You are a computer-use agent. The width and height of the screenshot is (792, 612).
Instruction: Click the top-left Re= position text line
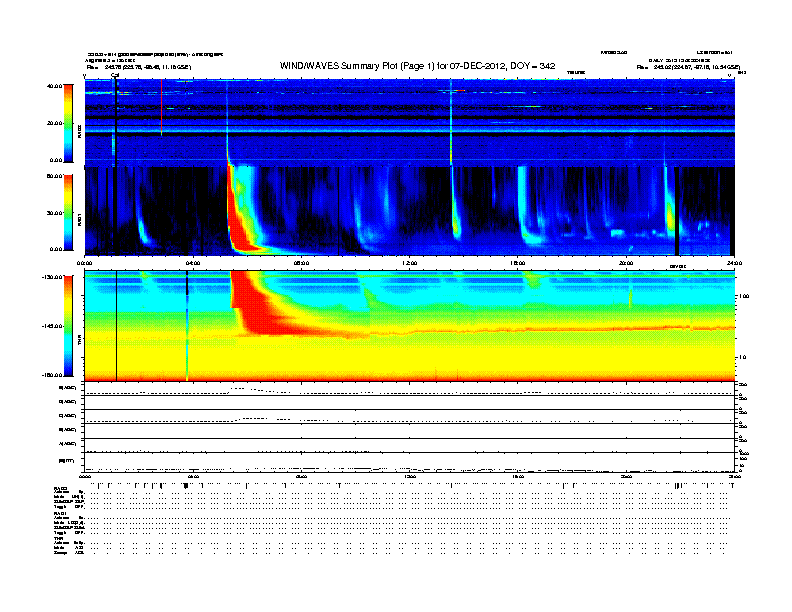pos(139,67)
